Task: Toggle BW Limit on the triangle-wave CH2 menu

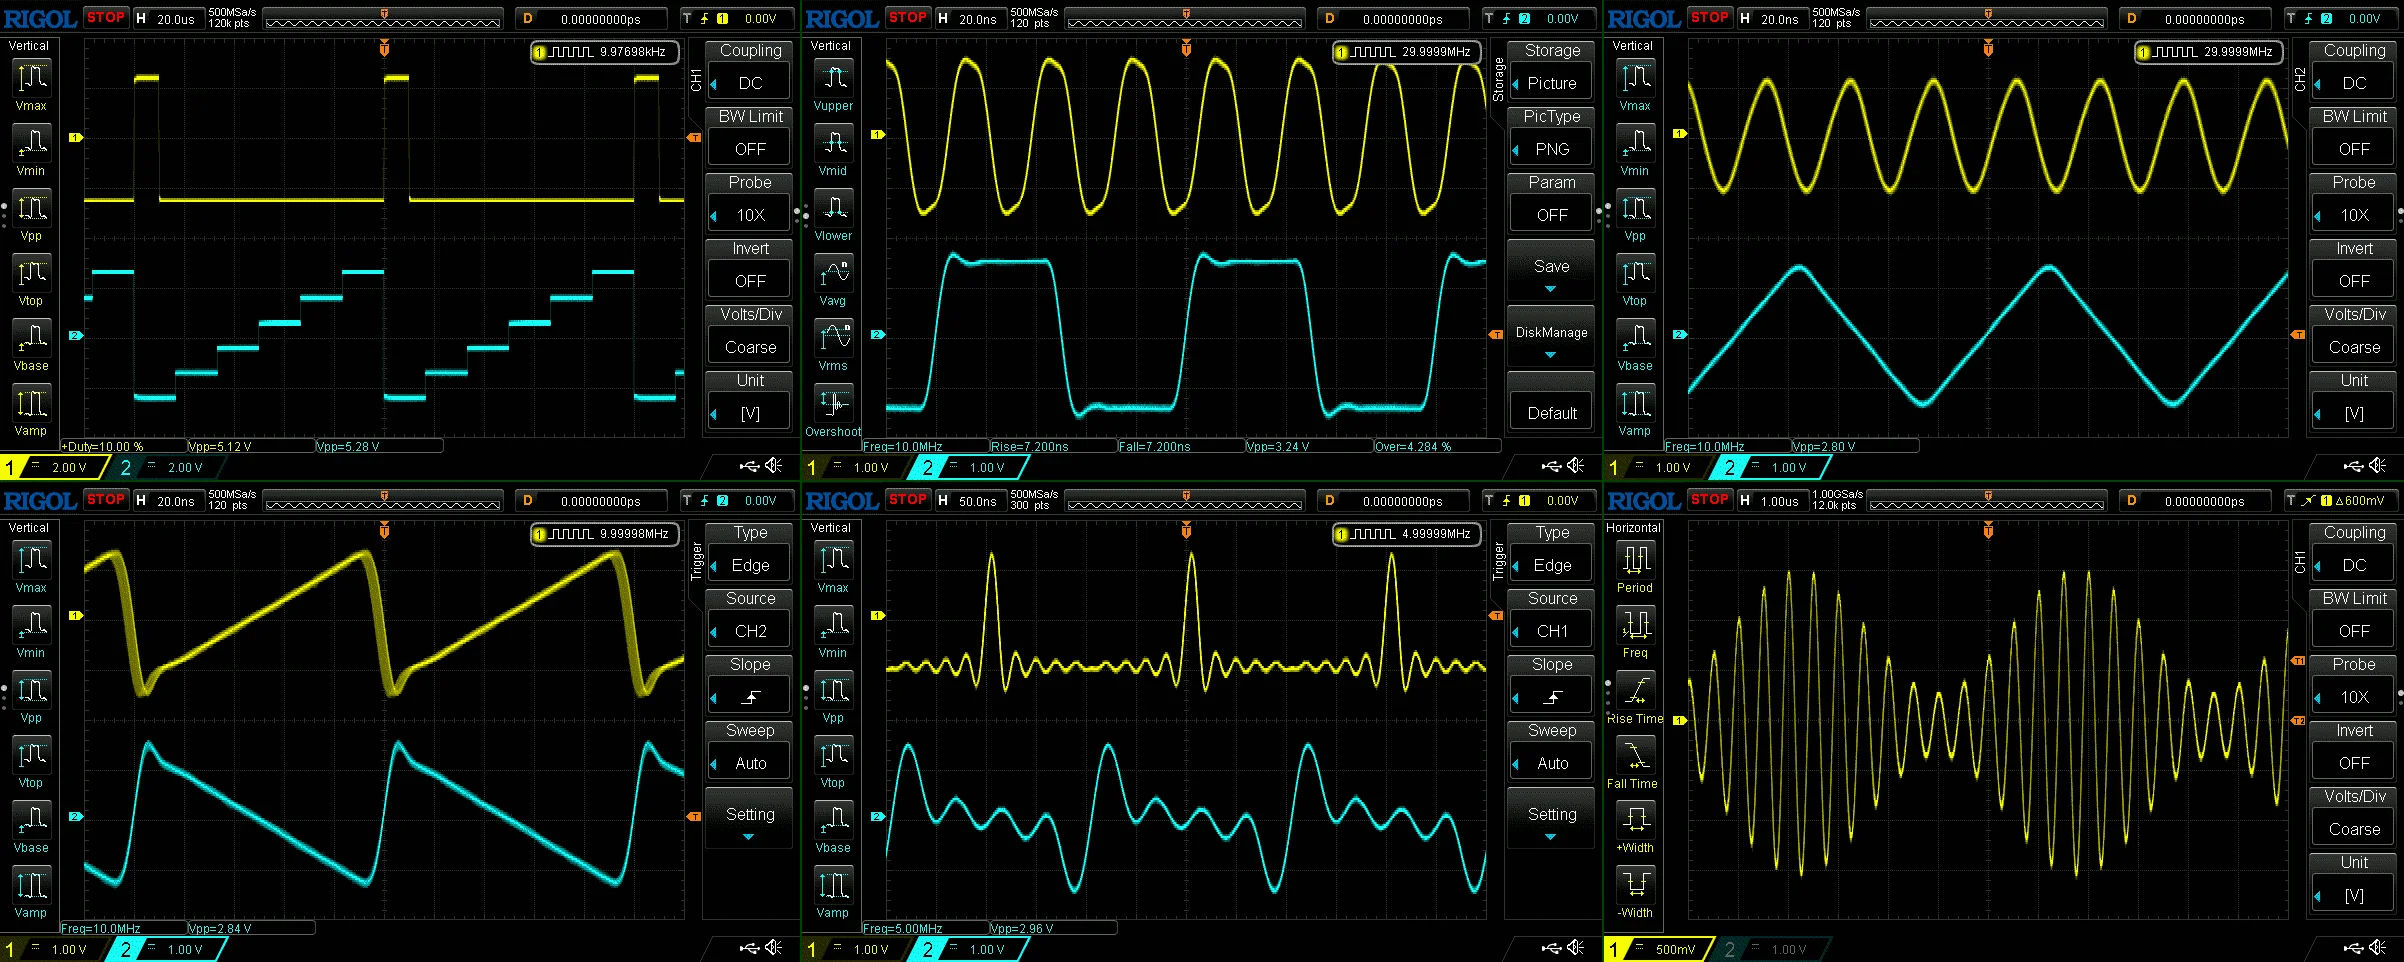Action: [2354, 137]
